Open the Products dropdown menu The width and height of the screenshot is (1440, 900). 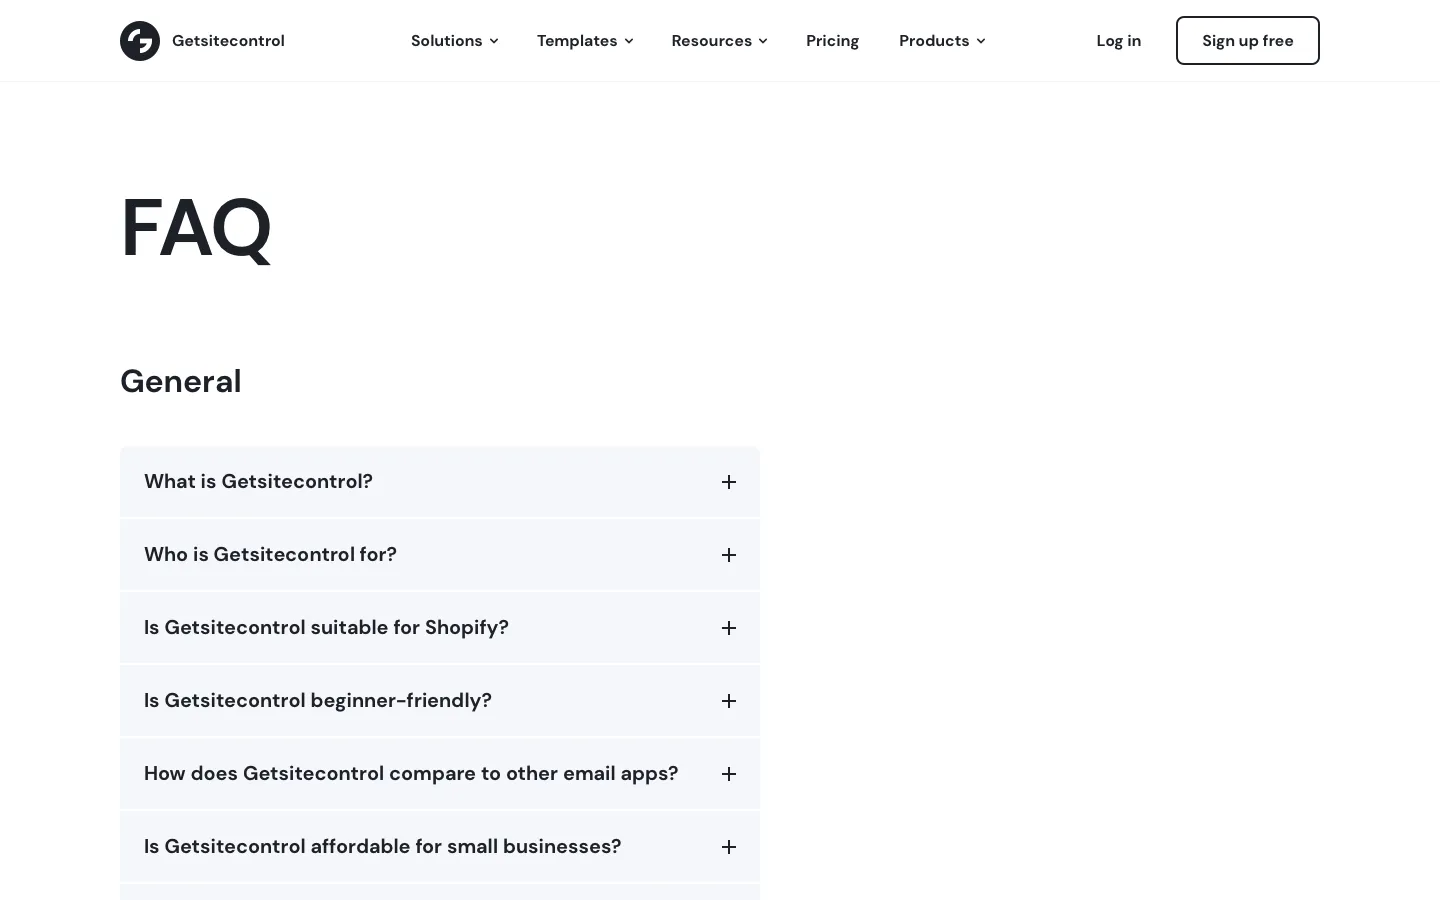(942, 41)
